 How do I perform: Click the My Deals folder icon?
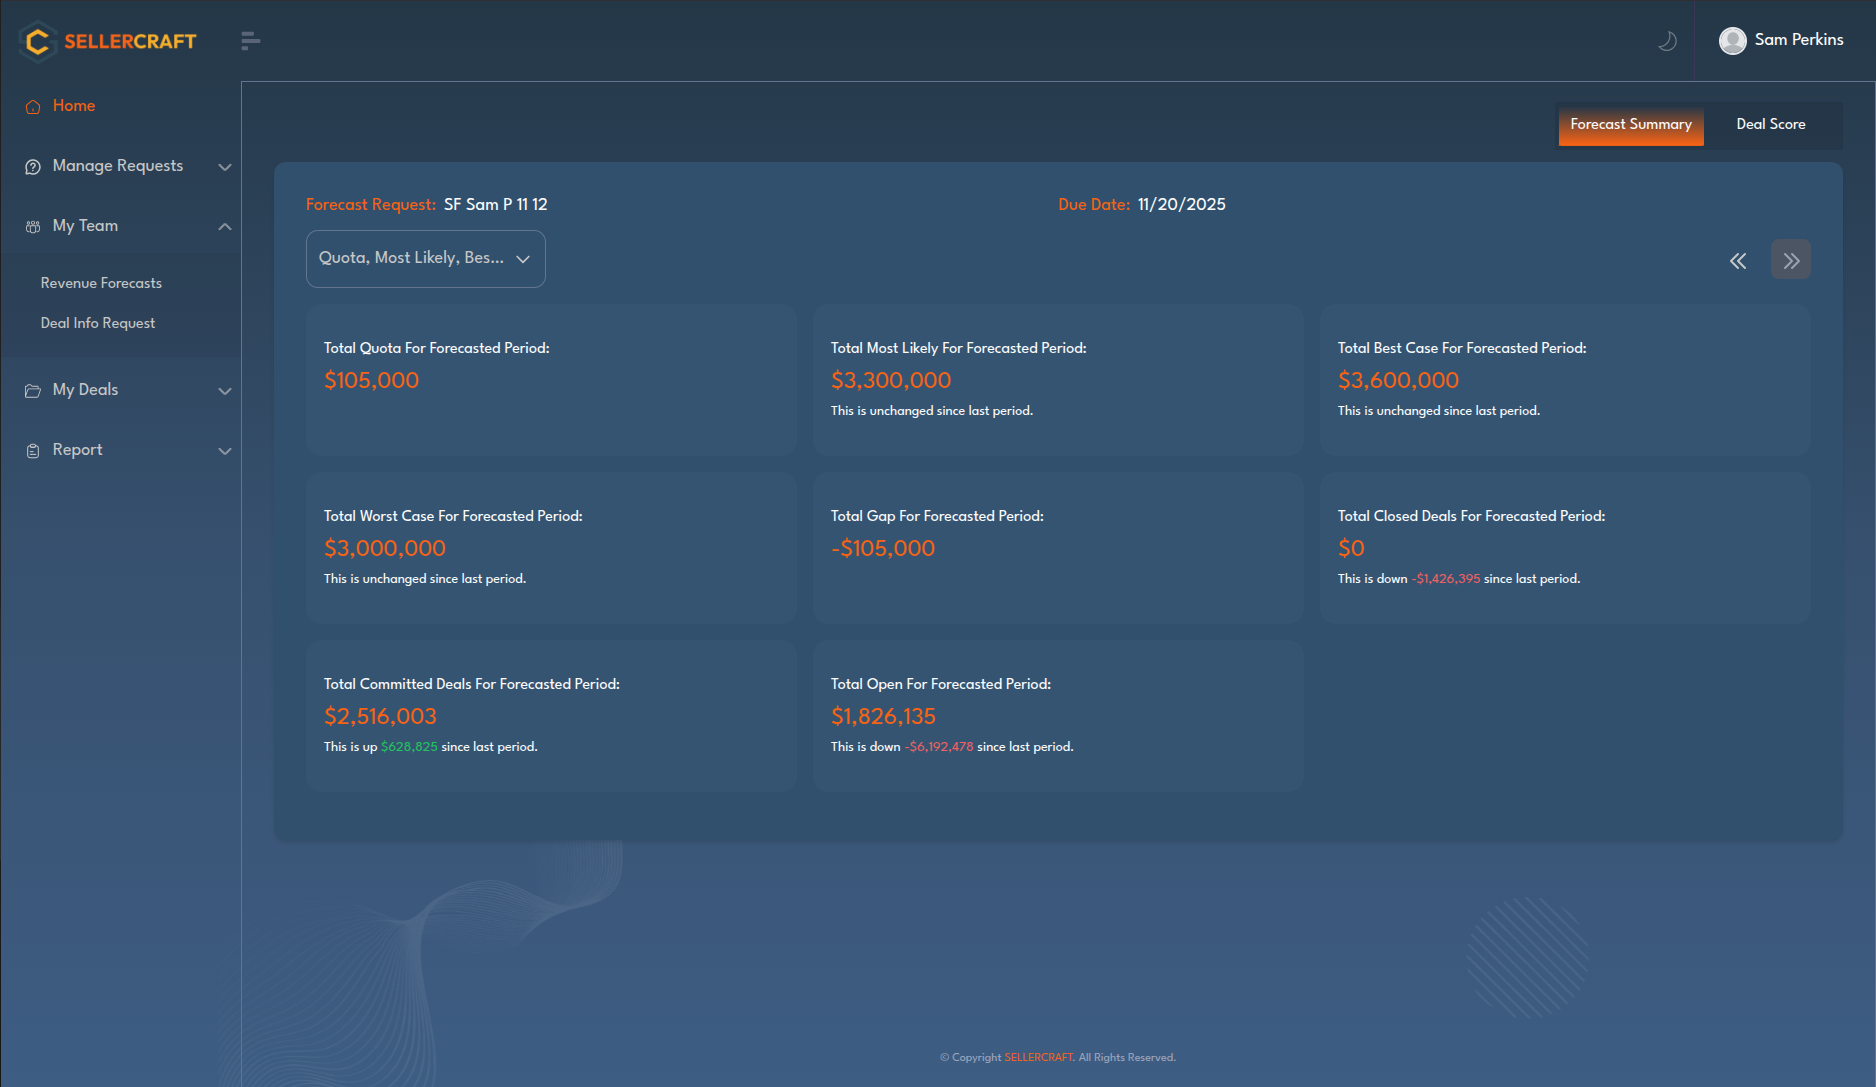33,391
